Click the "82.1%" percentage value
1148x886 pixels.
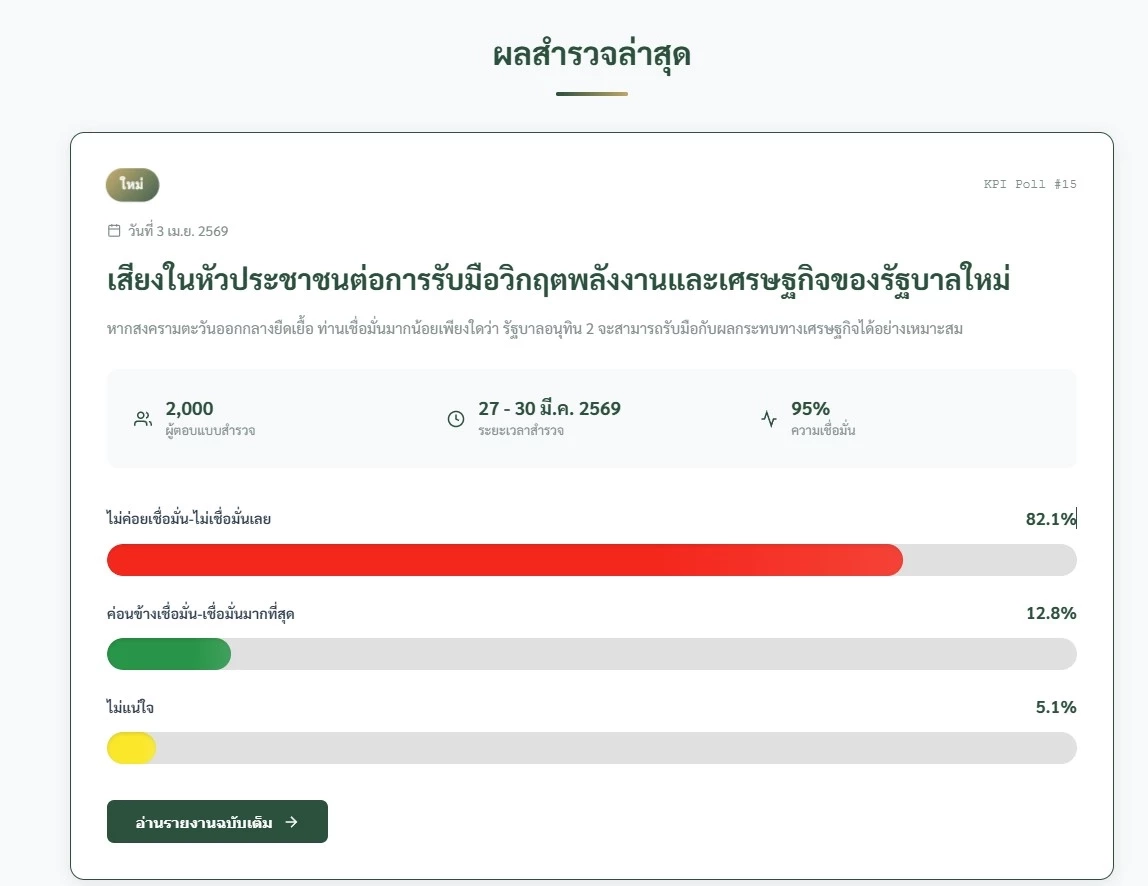click(x=1050, y=519)
